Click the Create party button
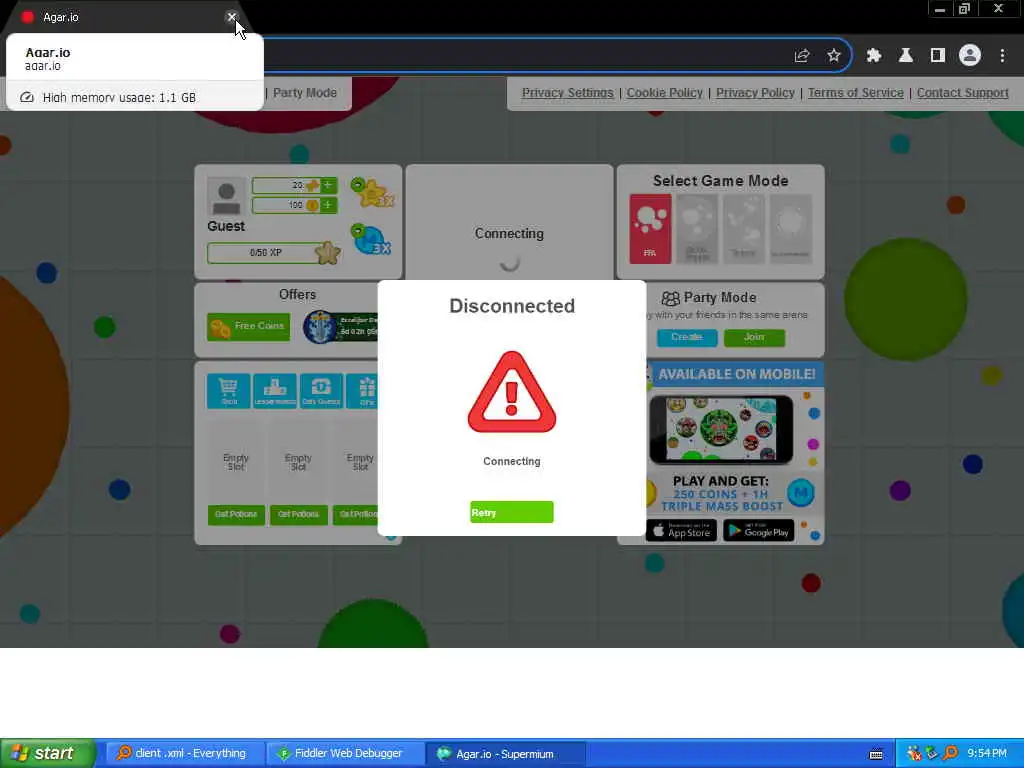1024x768 pixels. tap(686, 337)
